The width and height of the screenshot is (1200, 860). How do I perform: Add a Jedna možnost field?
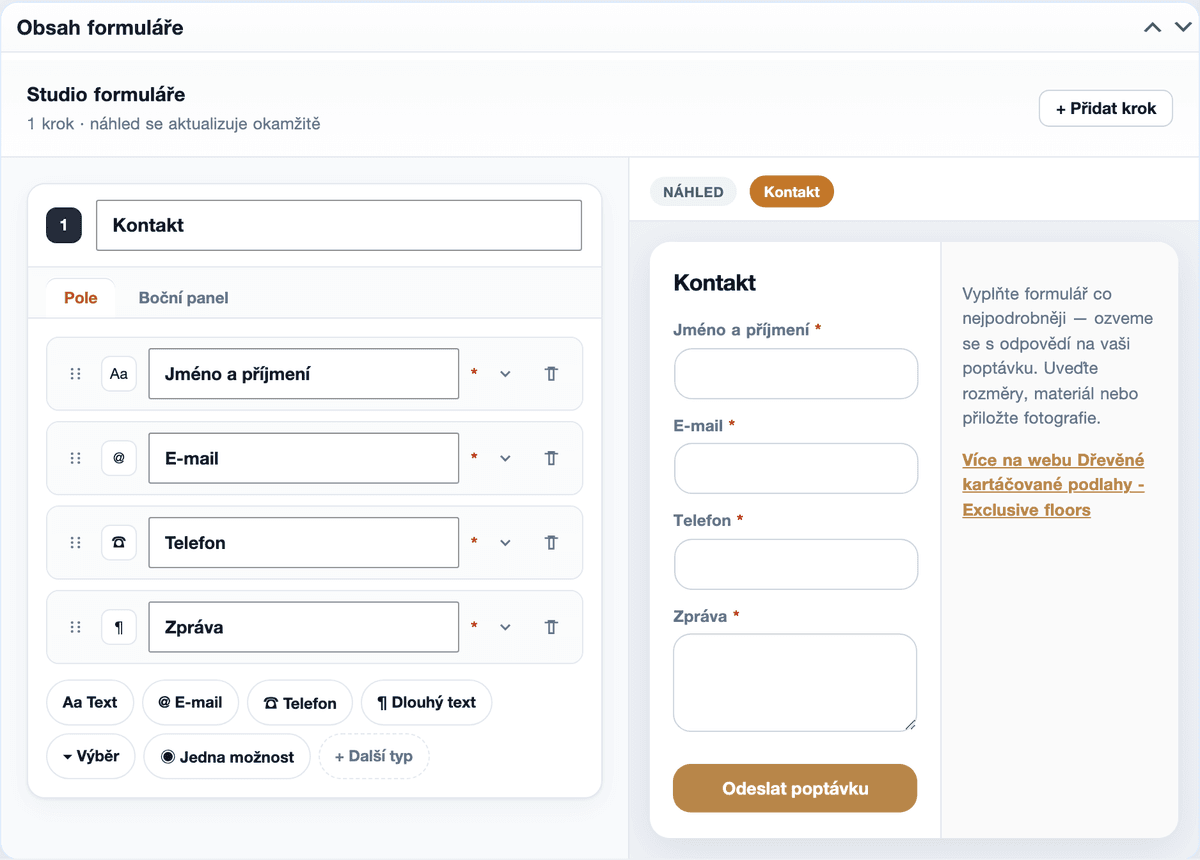point(227,757)
